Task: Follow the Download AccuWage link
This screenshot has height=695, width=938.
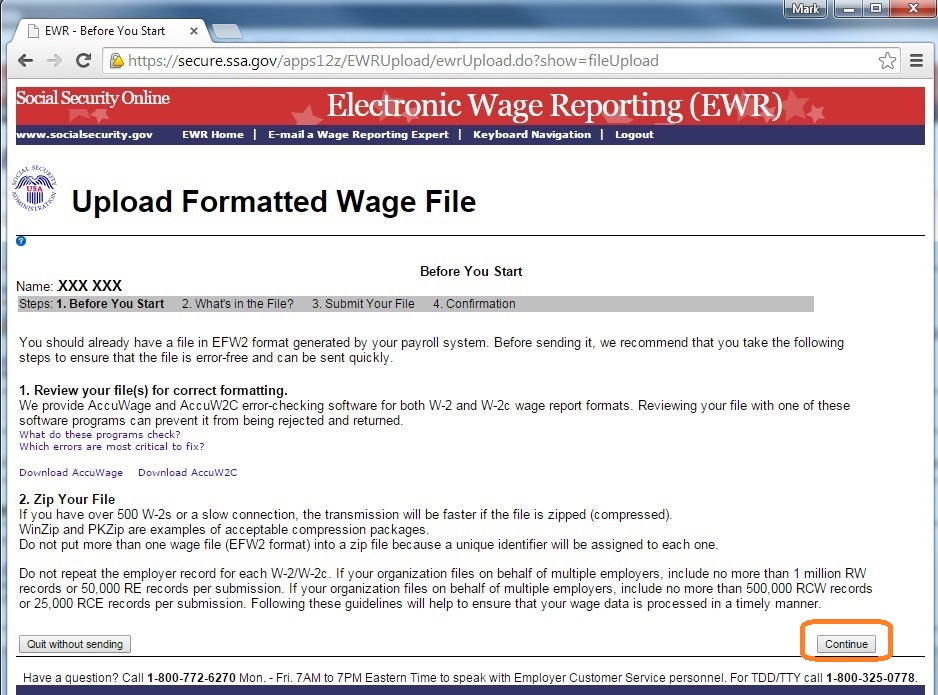Action: click(x=71, y=473)
